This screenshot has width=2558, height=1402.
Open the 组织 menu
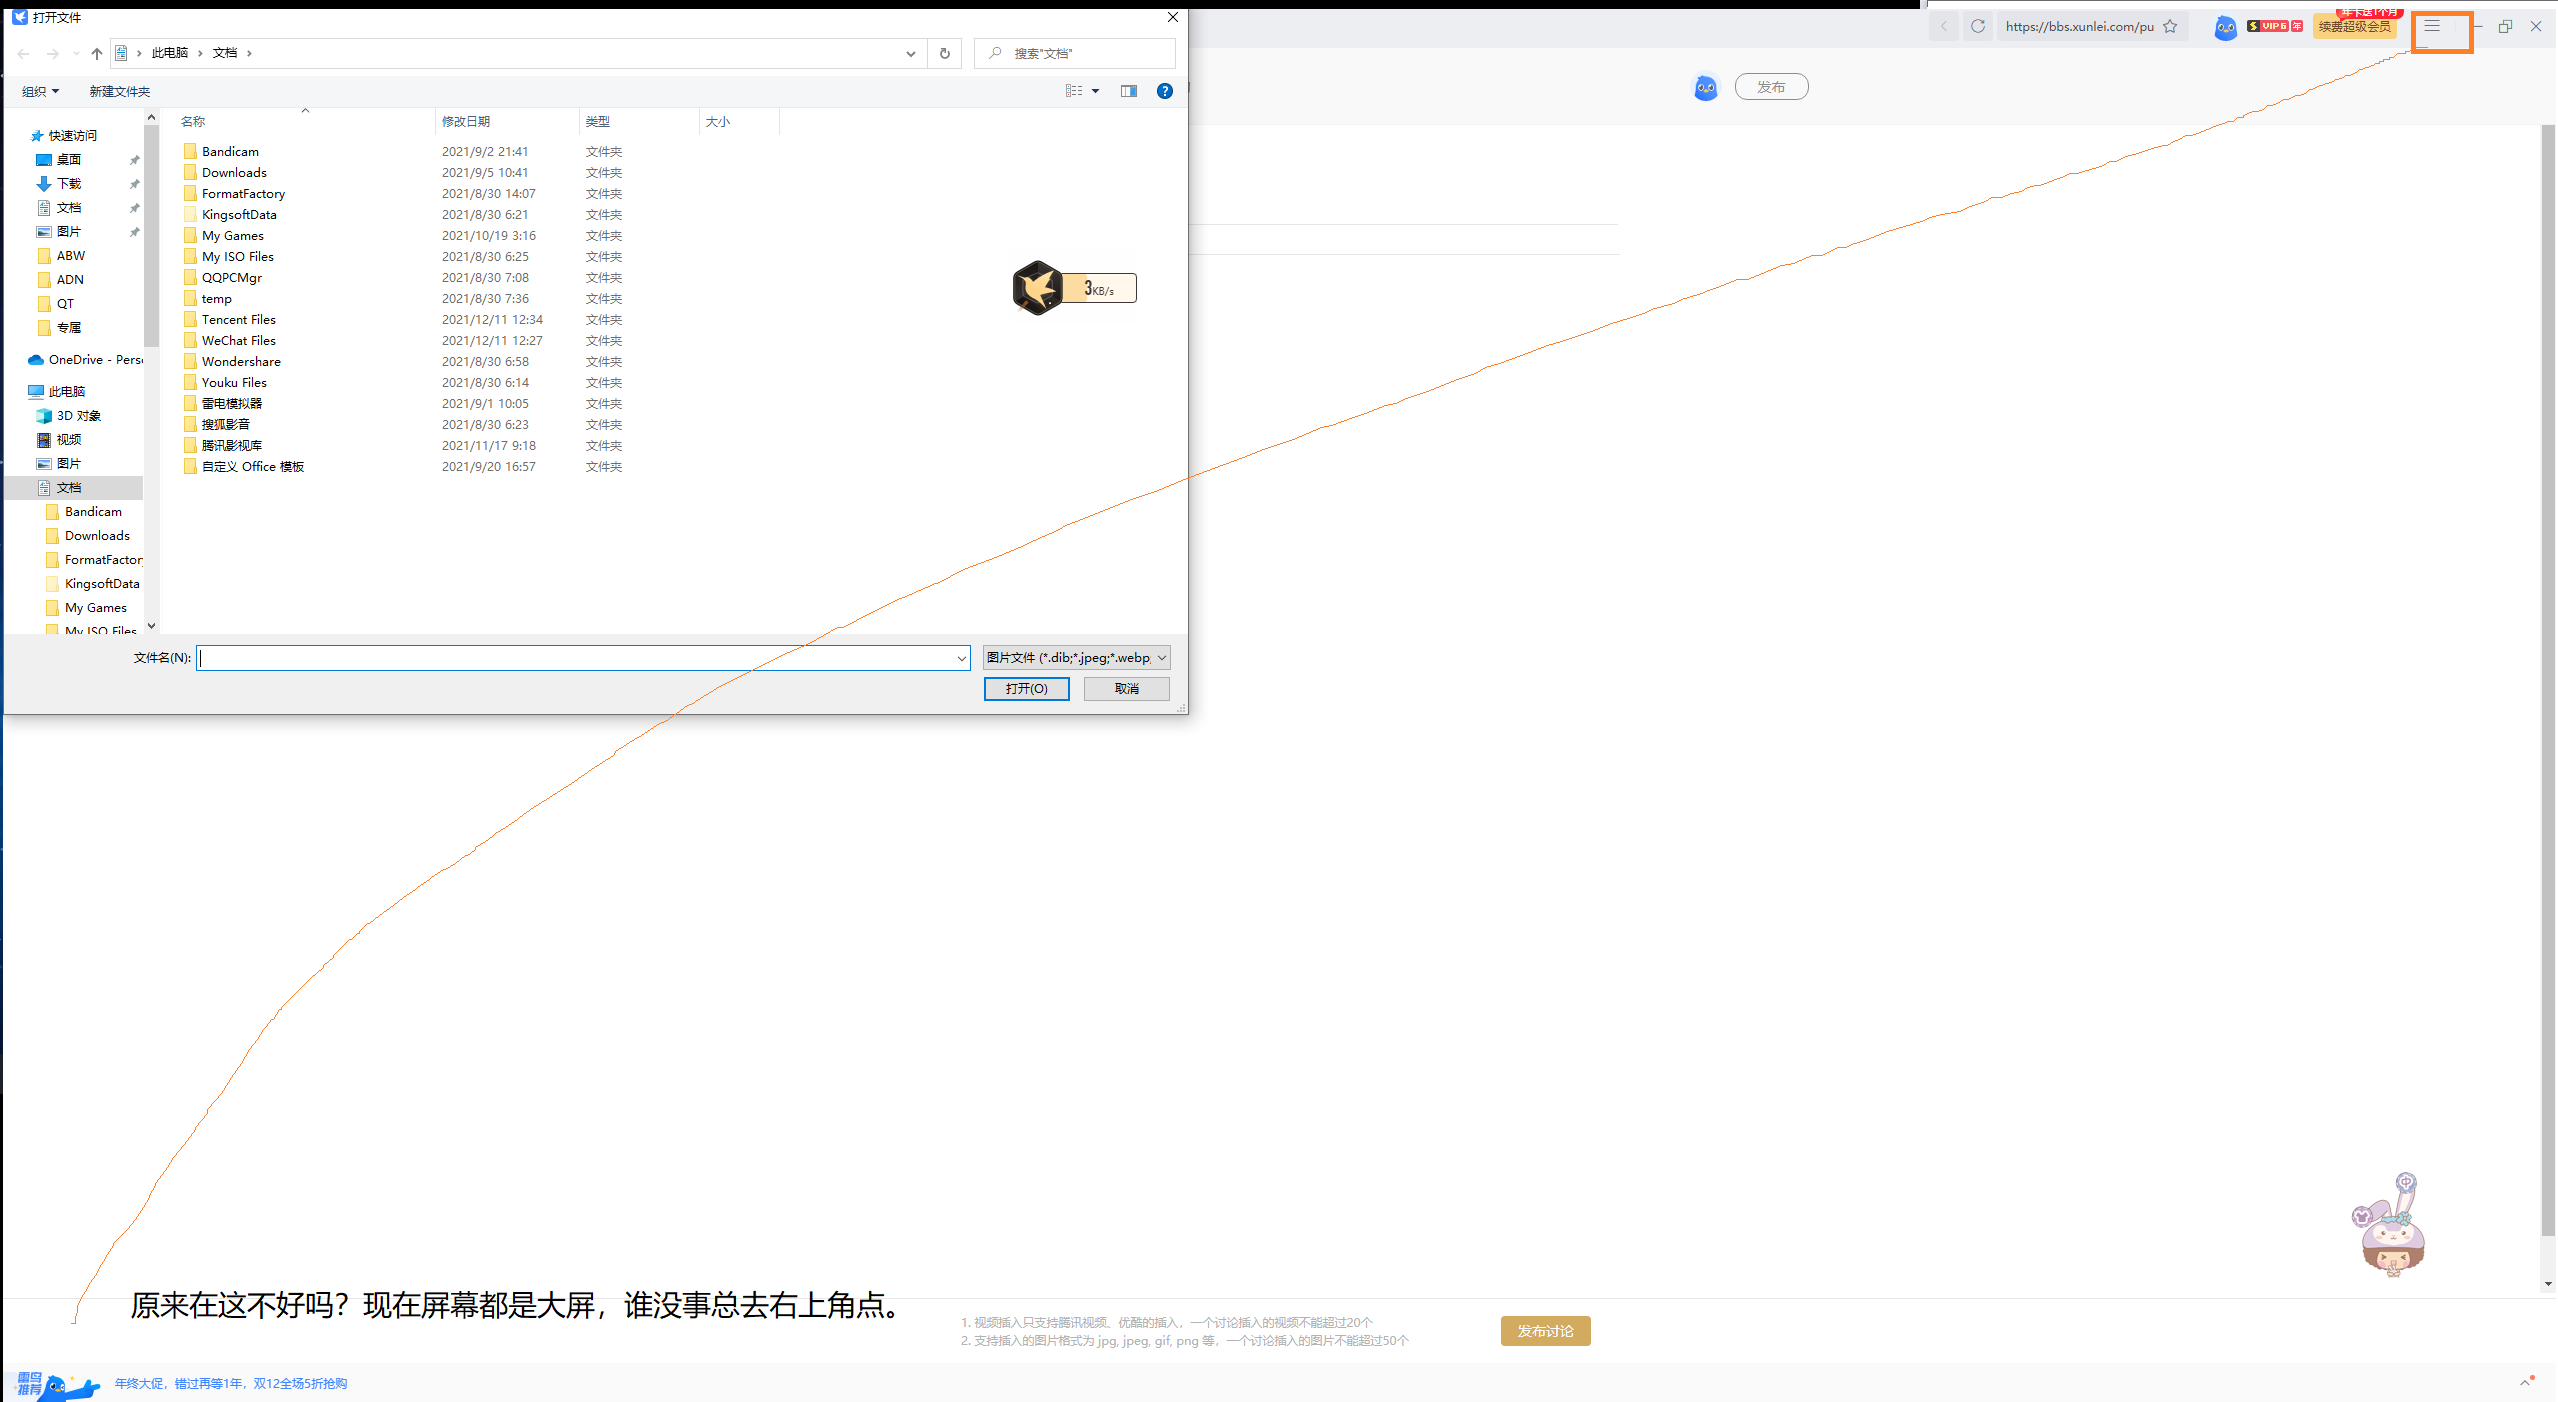point(40,91)
